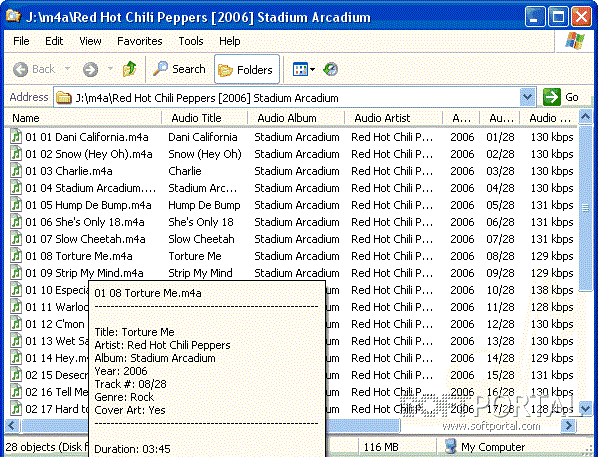598x457 pixels.
Task: Select music icon of 01 04 Stadium Arcadium file
Action: coord(16,188)
